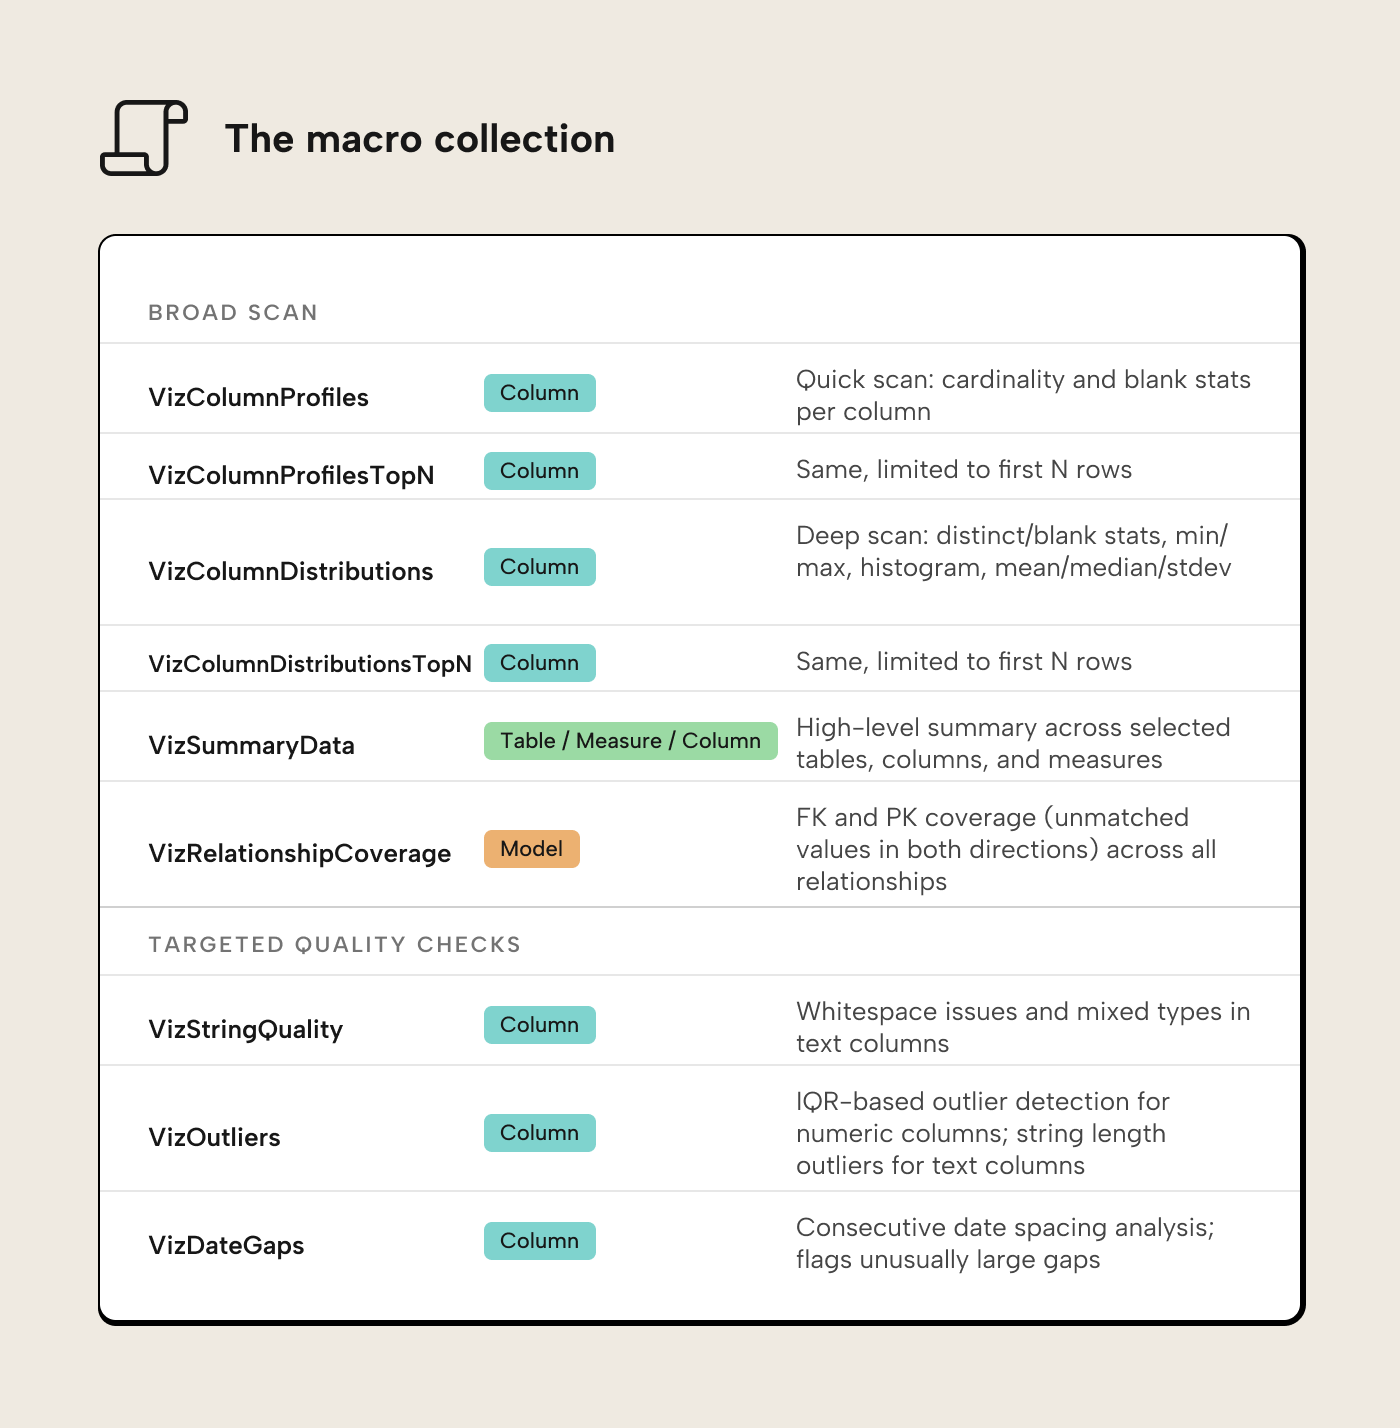This screenshot has width=1400, height=1428.
Task: Toggle the Table / Measure / Column badge
Action: (x=629, y=740)
